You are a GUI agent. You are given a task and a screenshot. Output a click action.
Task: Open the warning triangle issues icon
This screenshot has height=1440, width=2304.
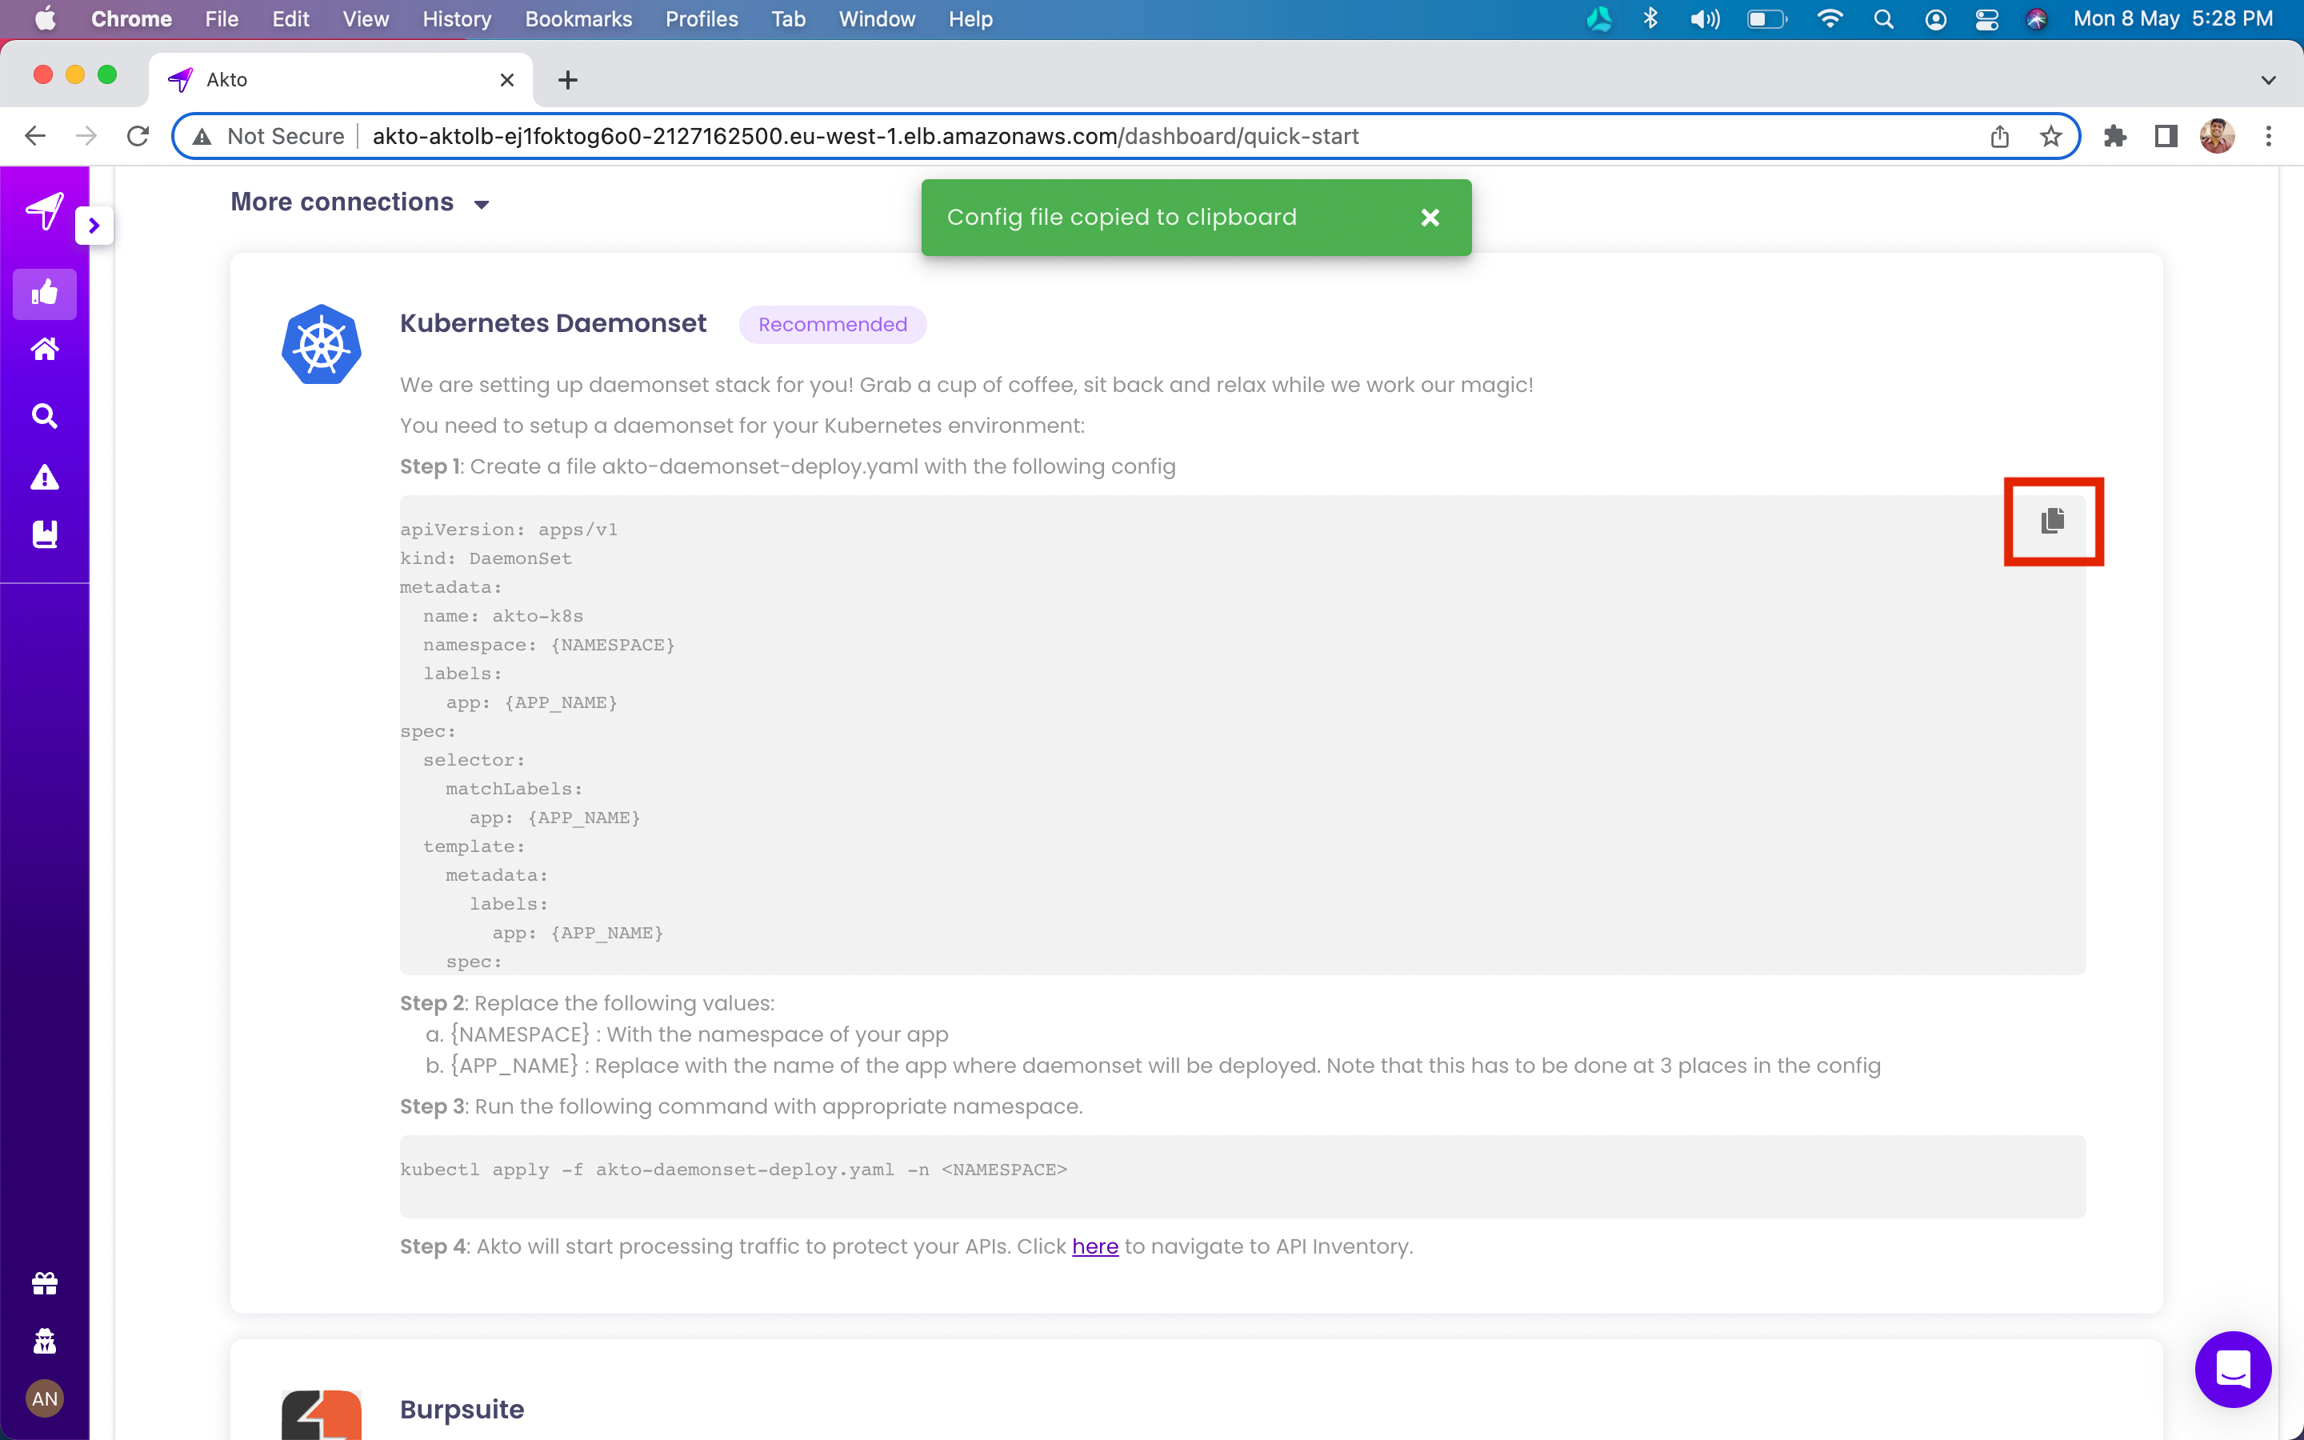click(44, 477)
